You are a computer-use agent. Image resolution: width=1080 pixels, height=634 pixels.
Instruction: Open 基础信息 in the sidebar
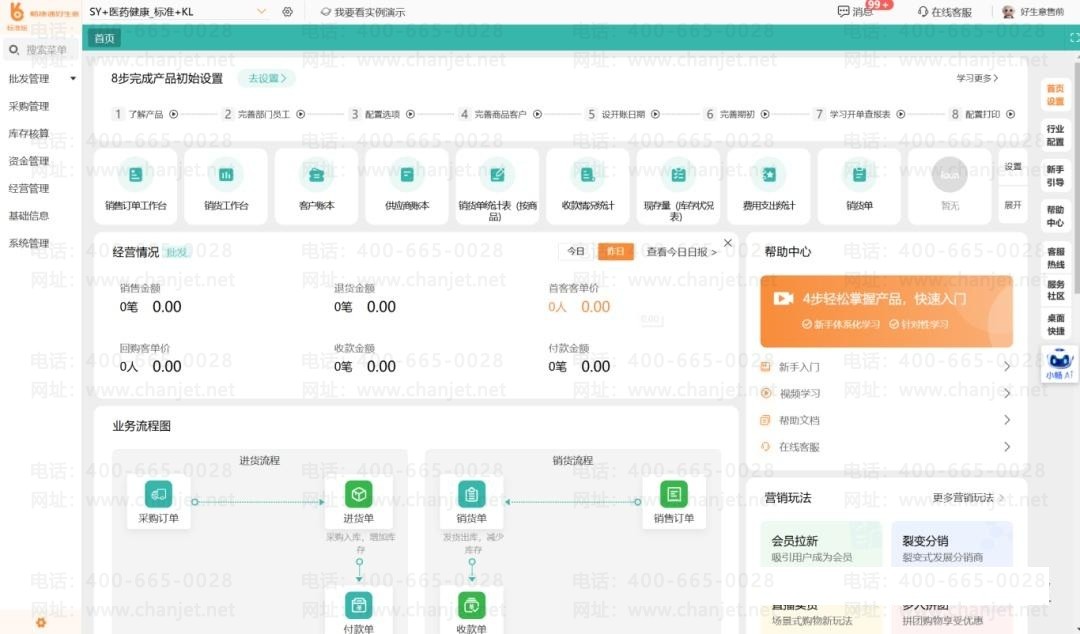(x=29, y=216)
